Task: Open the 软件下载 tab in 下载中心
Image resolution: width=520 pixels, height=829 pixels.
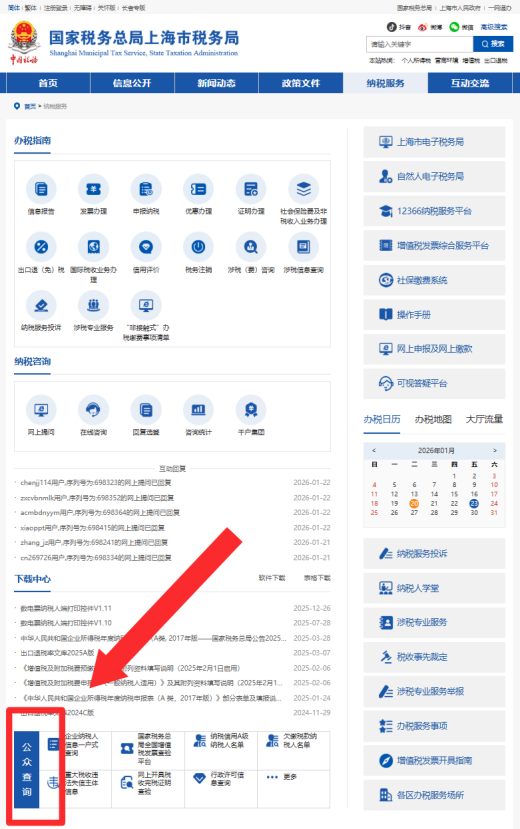Action: [x=272, y=578]
